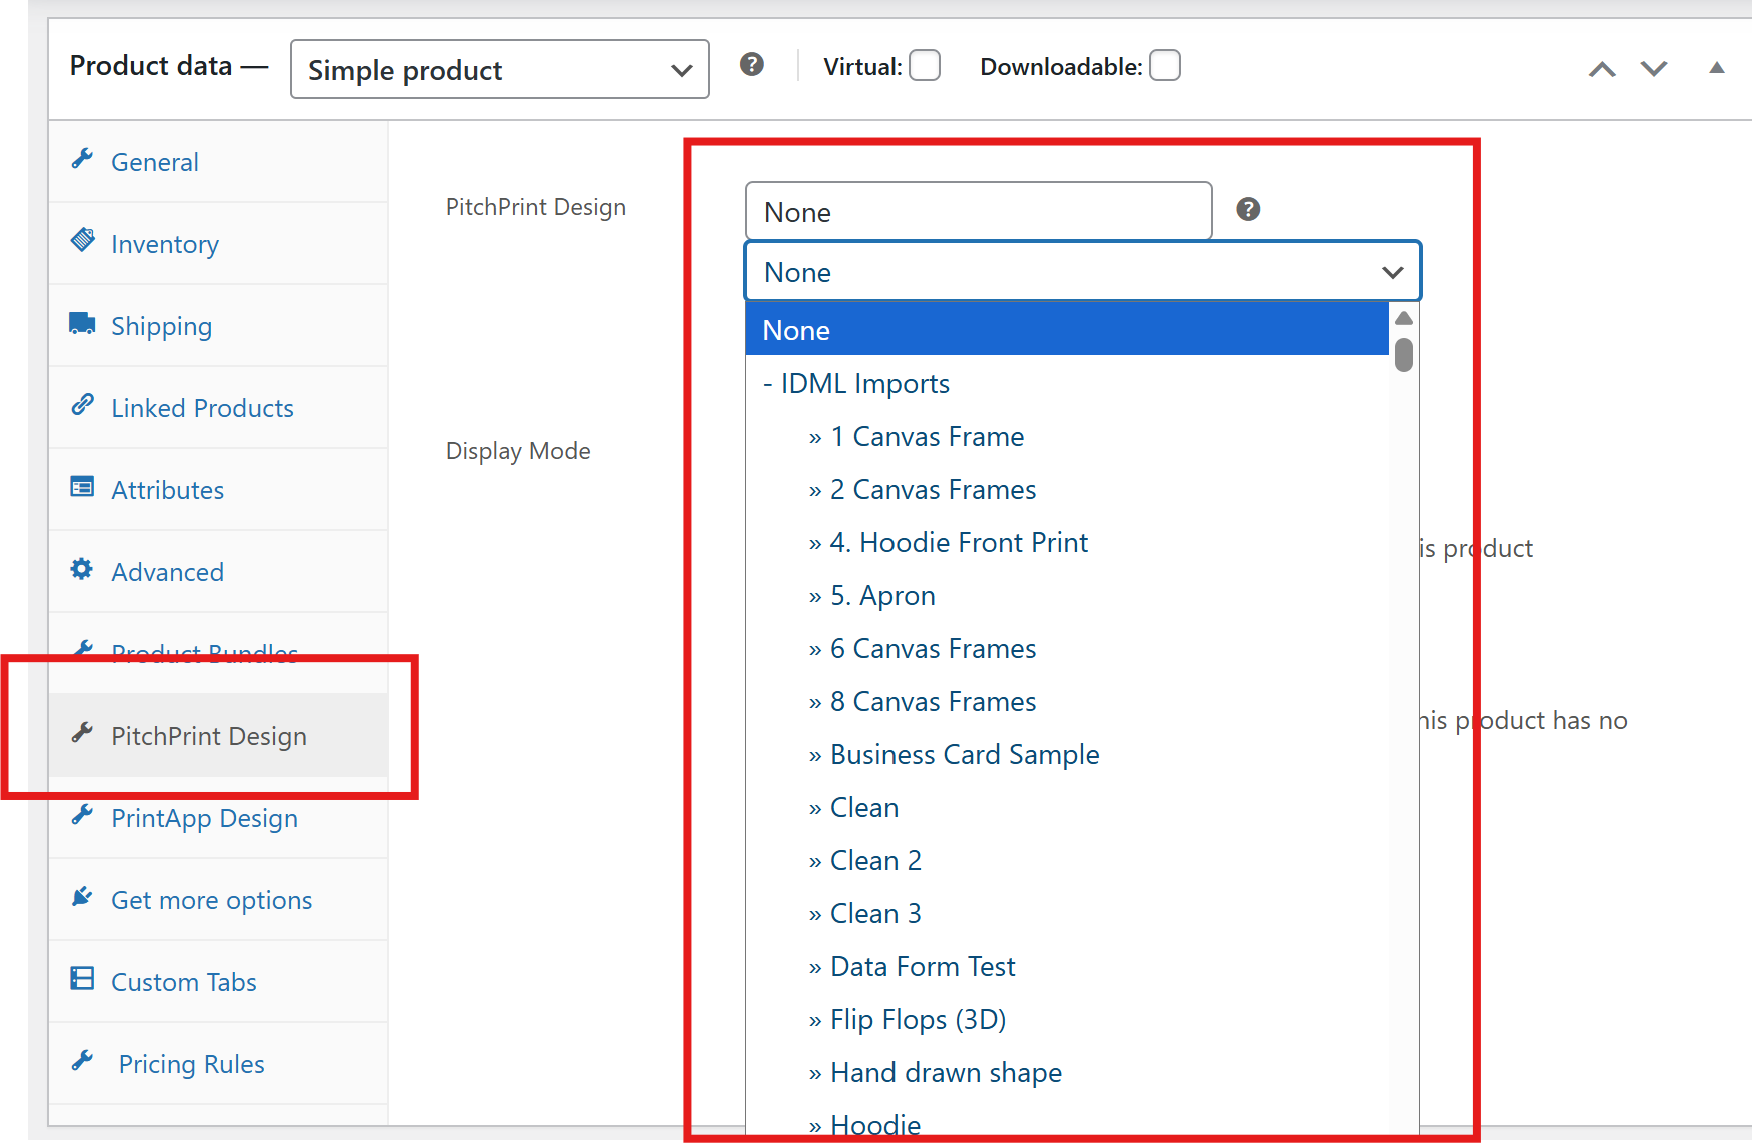1752x1144 pixels.
Task: Choose 8 Canvas Frames design
Action: coord(1067,701)
